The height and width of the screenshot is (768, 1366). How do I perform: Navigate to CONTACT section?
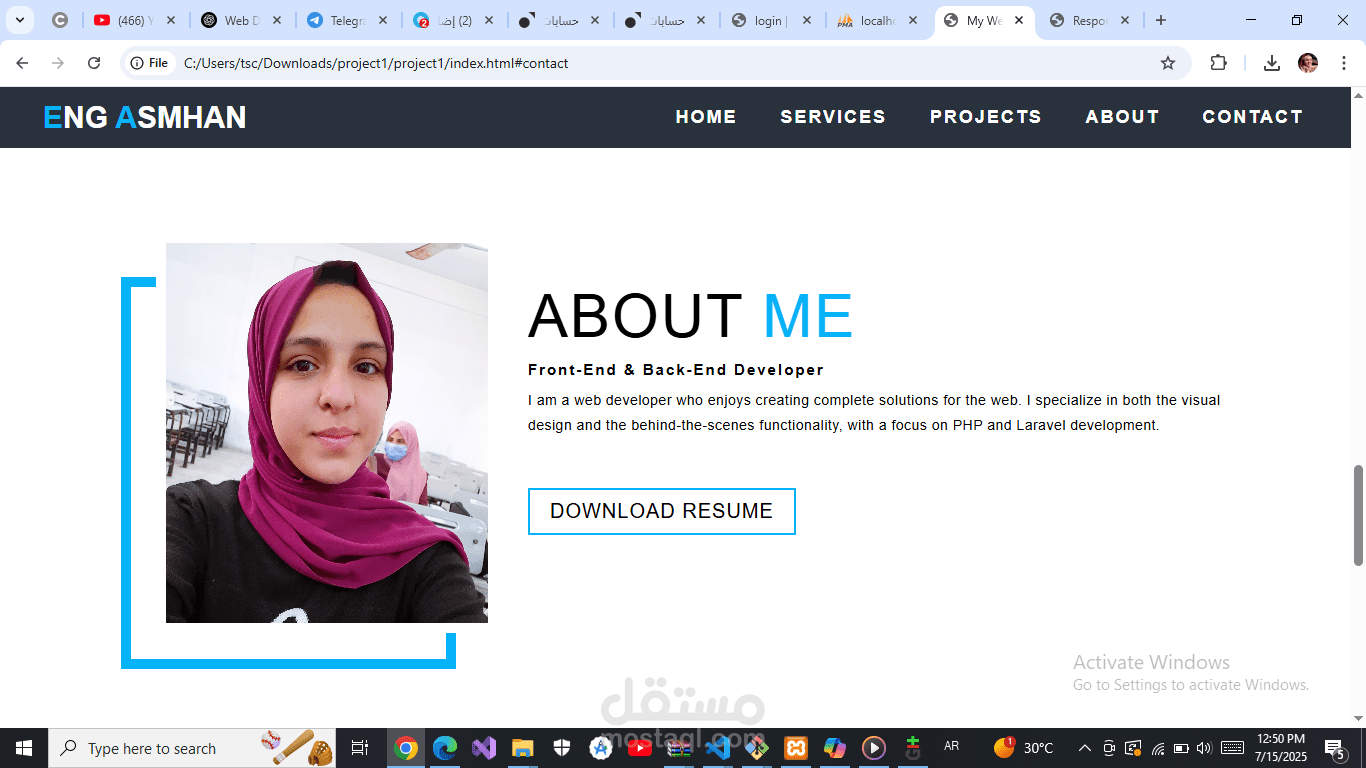1252,117
